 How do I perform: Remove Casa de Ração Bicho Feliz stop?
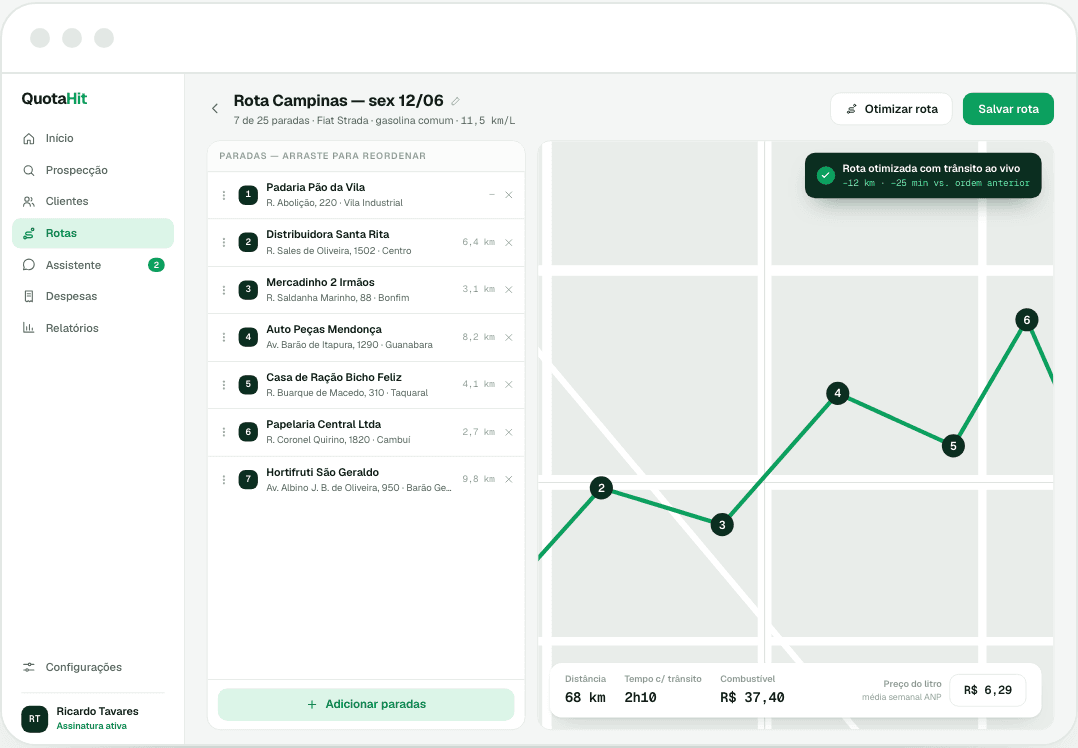[x=509, y=384]
